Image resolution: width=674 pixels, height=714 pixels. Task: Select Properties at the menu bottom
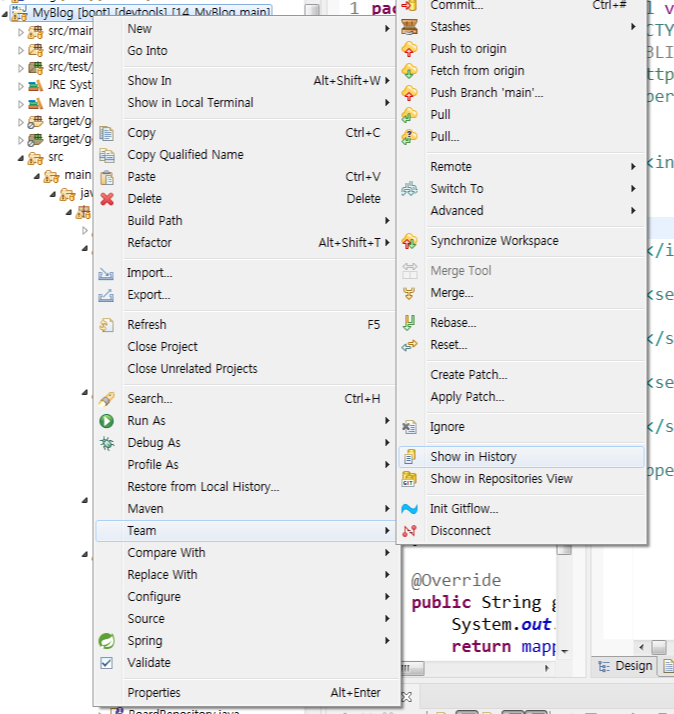(x=154, y=693)
